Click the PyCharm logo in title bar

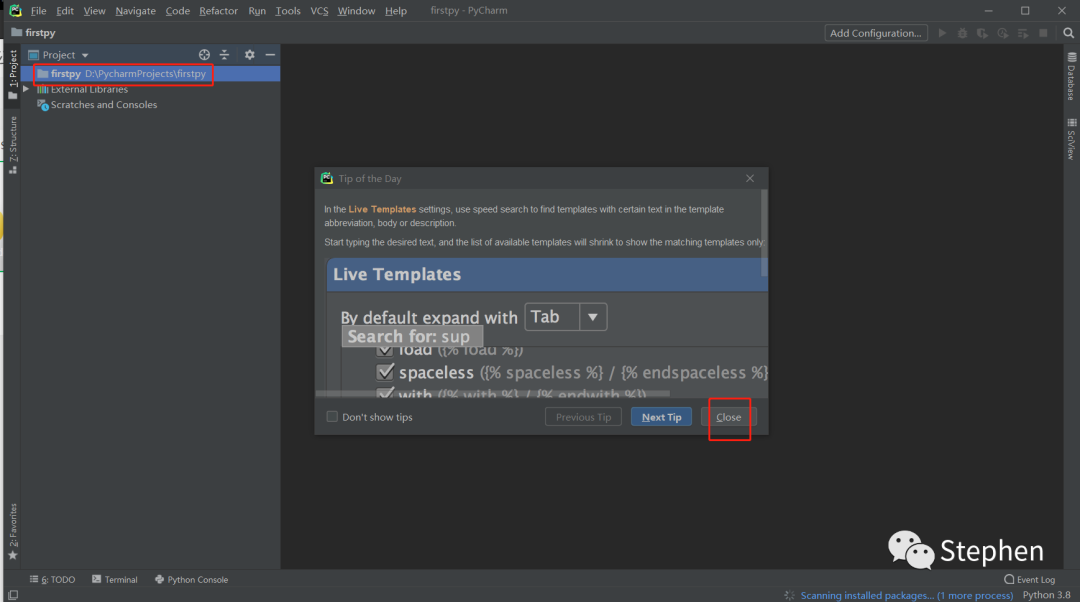15,10
